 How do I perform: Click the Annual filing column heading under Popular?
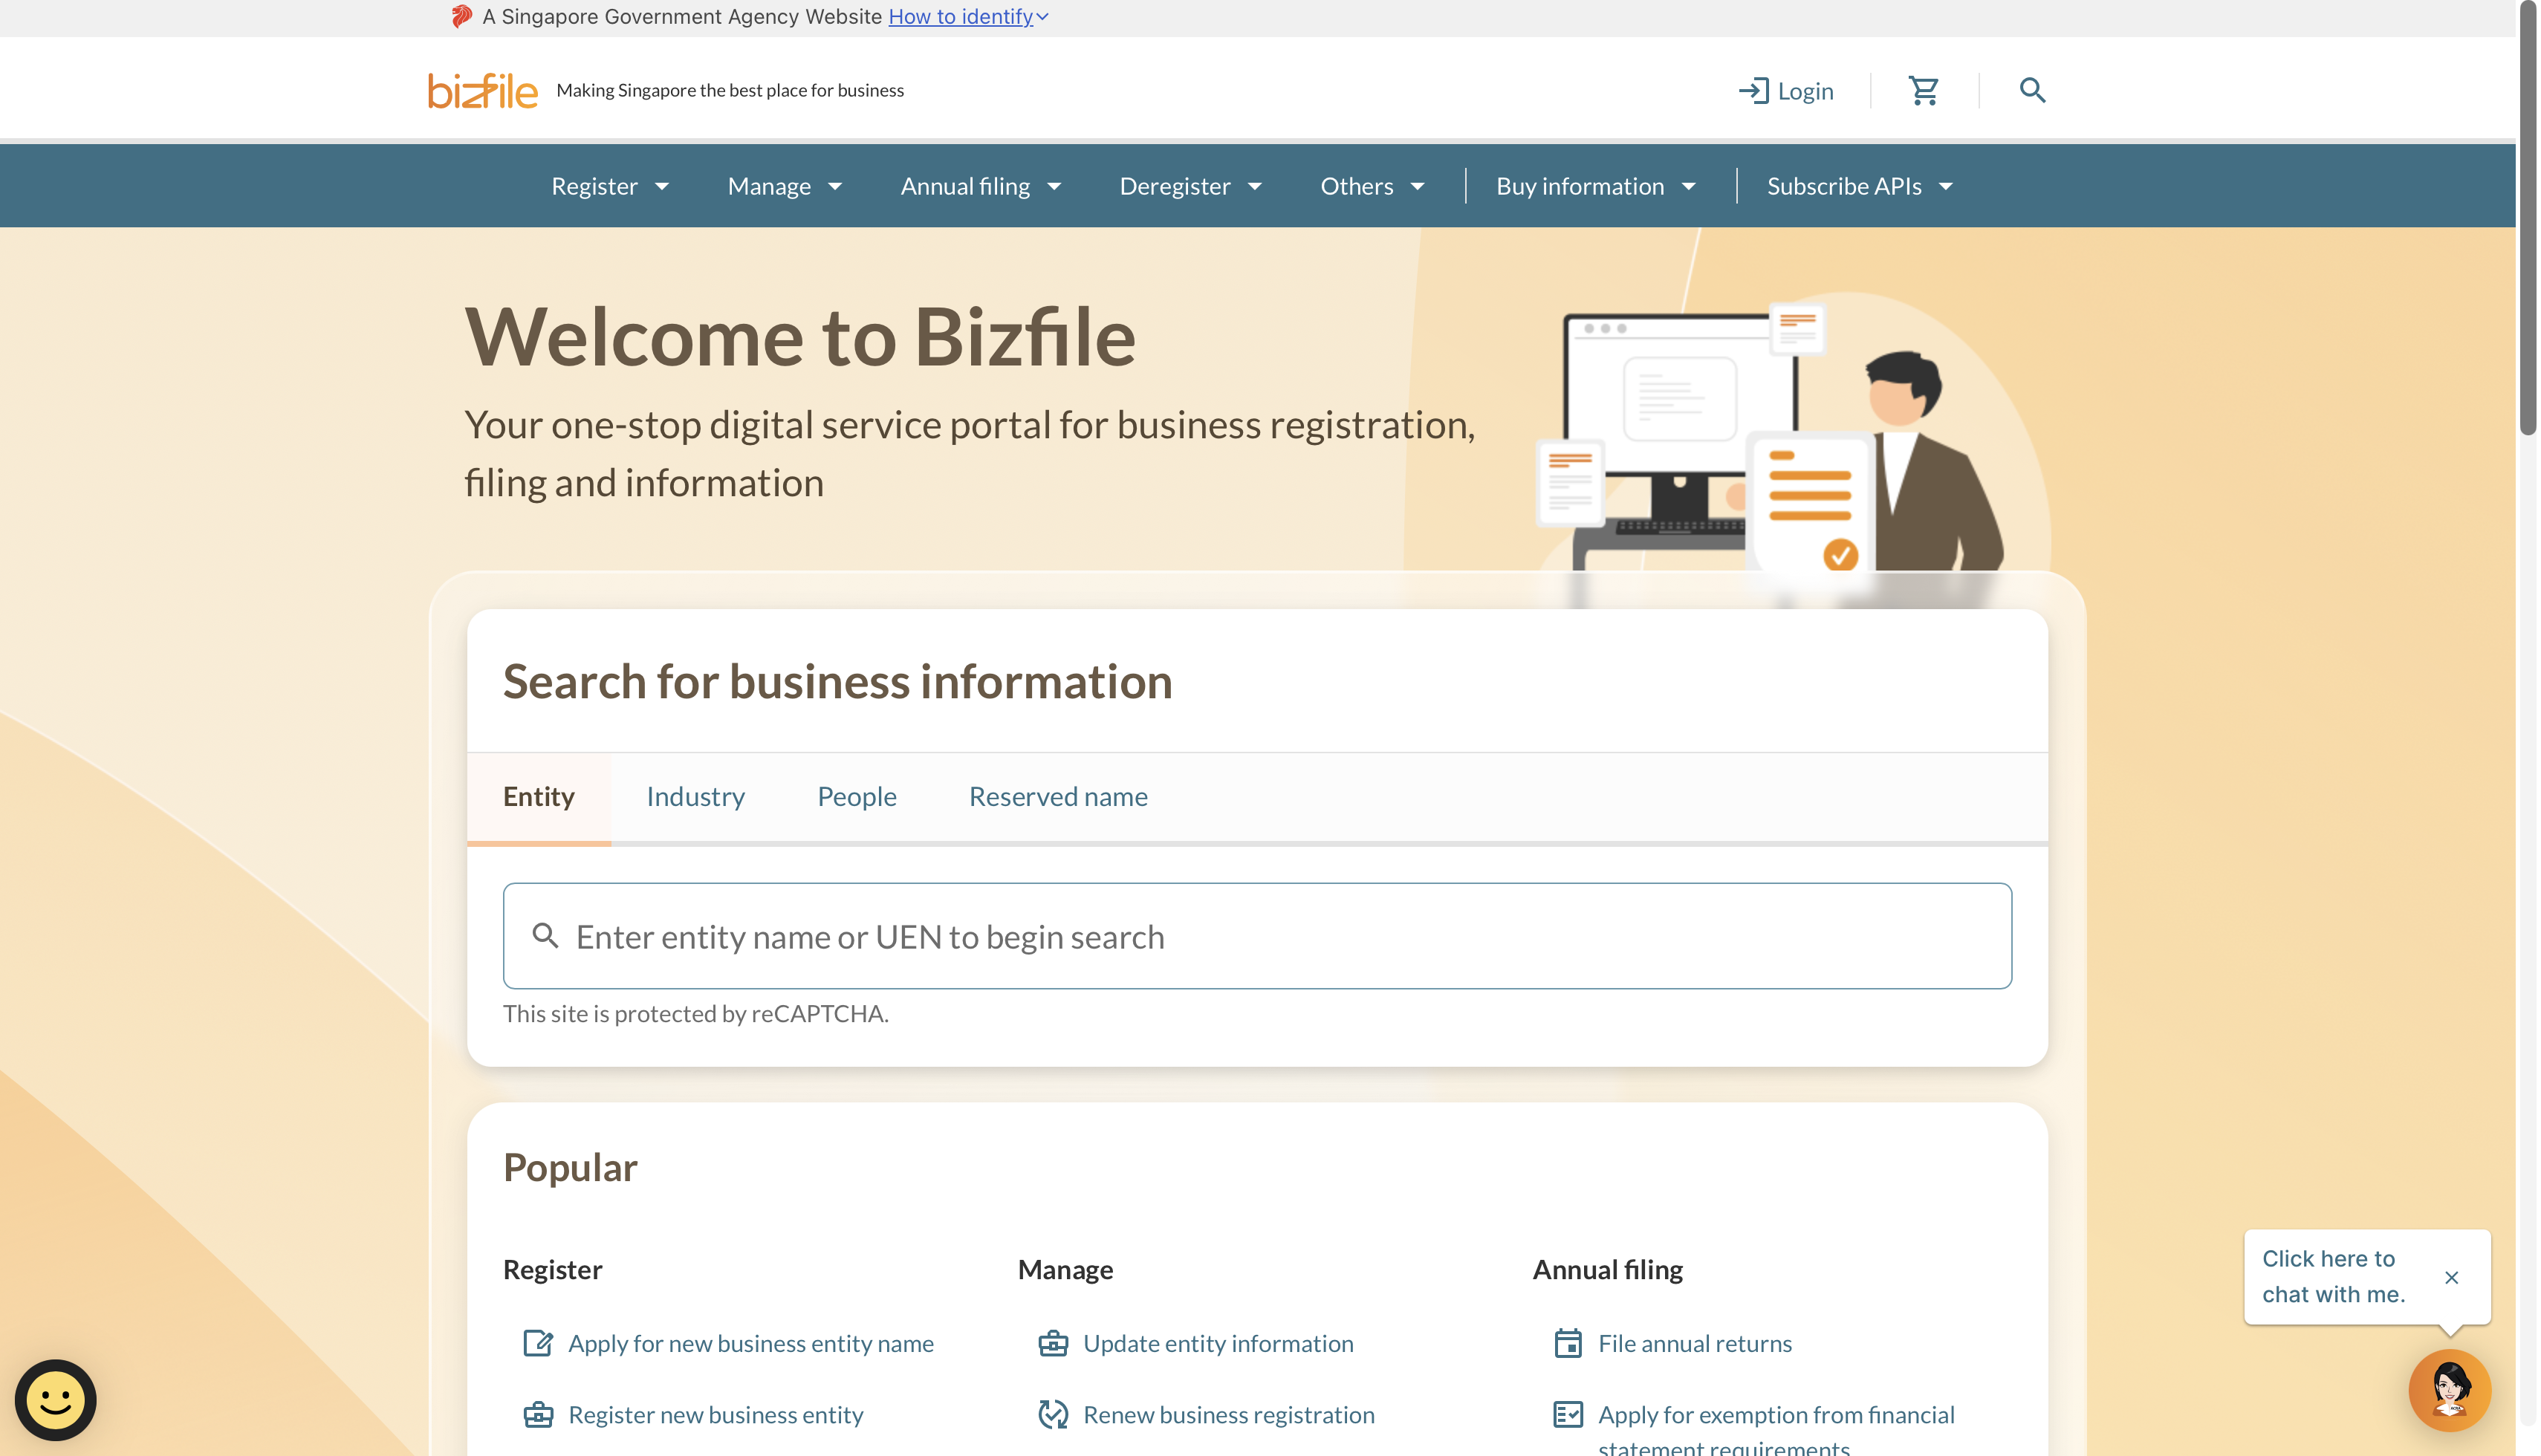pyautogui.click(x=1608, y=1269)
